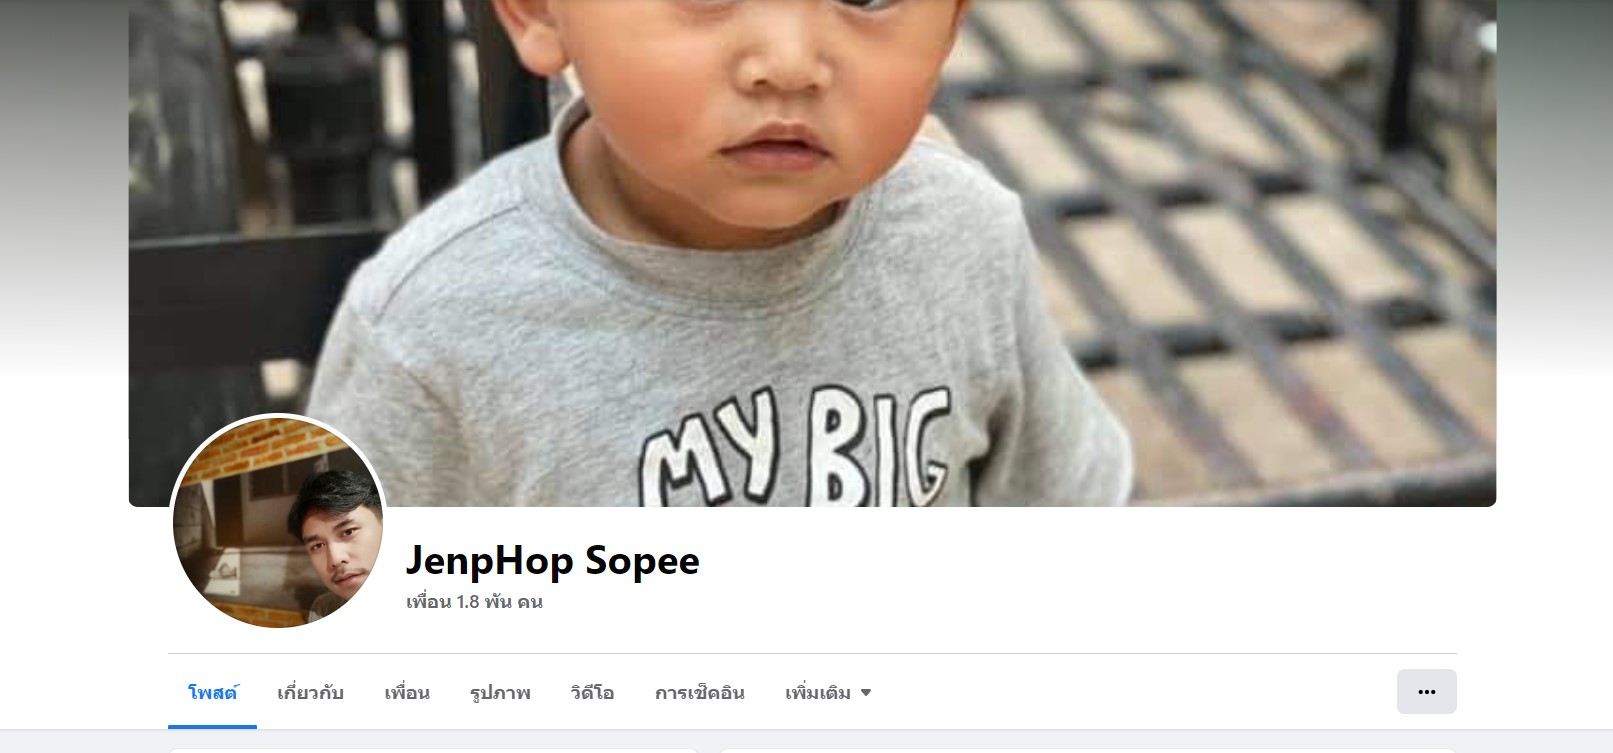
Task: View the การเช็คอิน tab
Action: [x=700, y=692]
